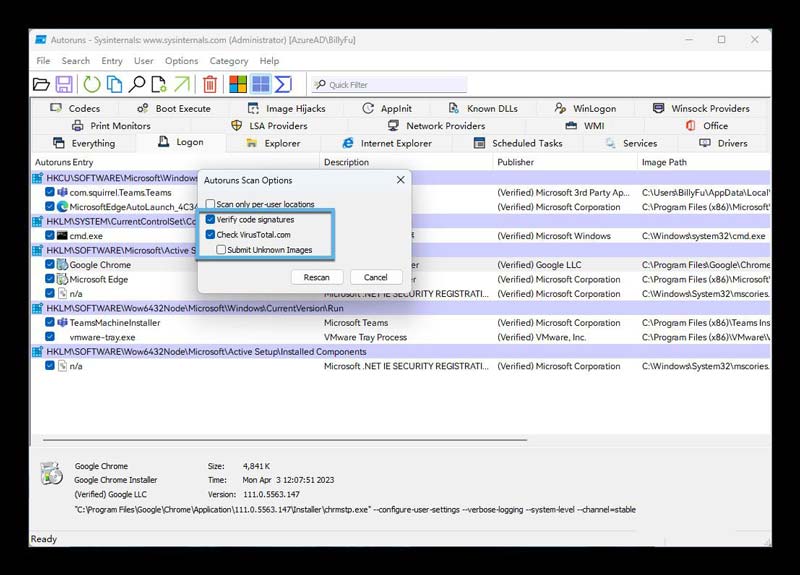The height and width of the screenshot is (575, 800).
Task: Toggle Hide Microsoft Entries colorful logo icon
Action: point(238,84)
